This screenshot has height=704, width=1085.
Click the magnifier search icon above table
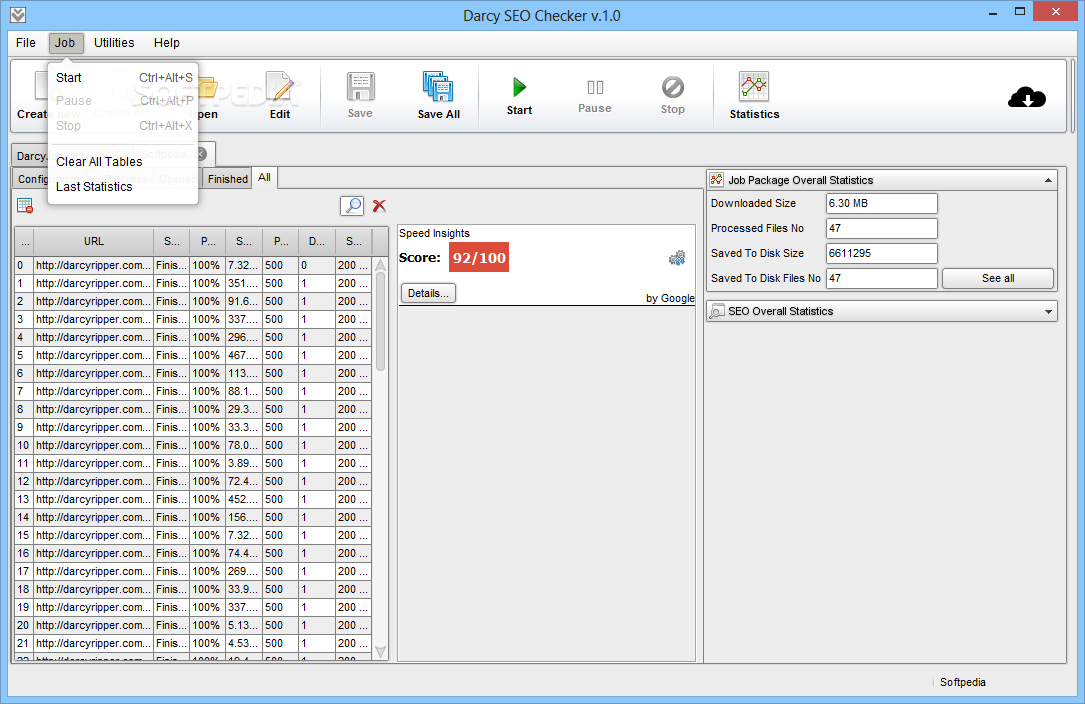(x=352, y=206)
